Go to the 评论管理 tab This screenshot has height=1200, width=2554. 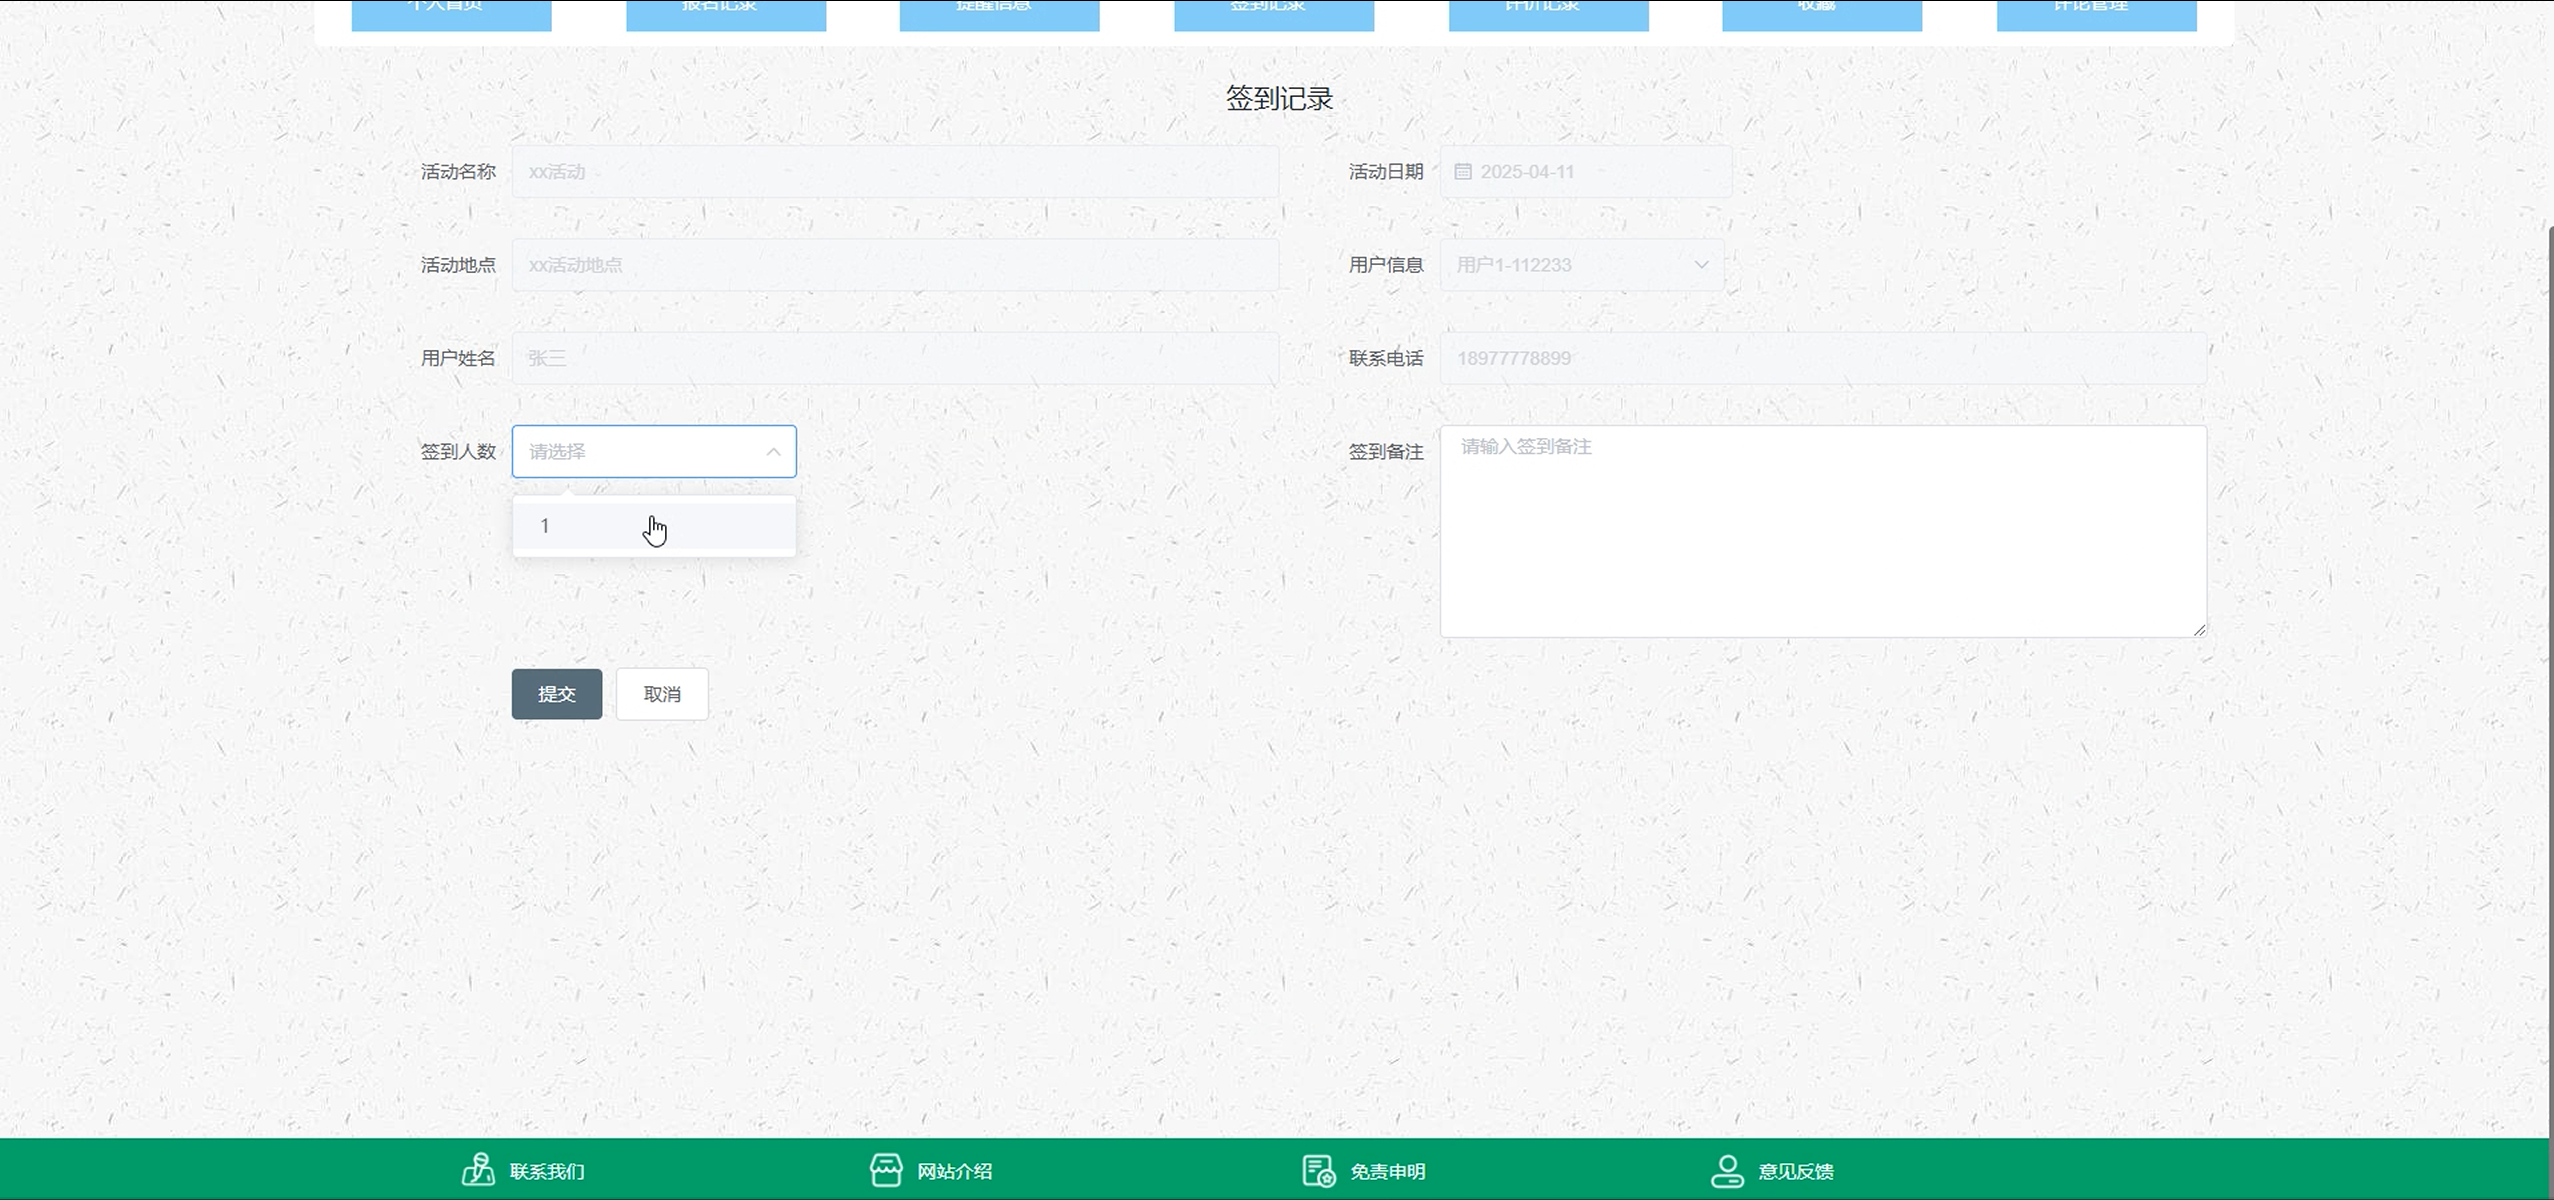tap(2096, 12)
